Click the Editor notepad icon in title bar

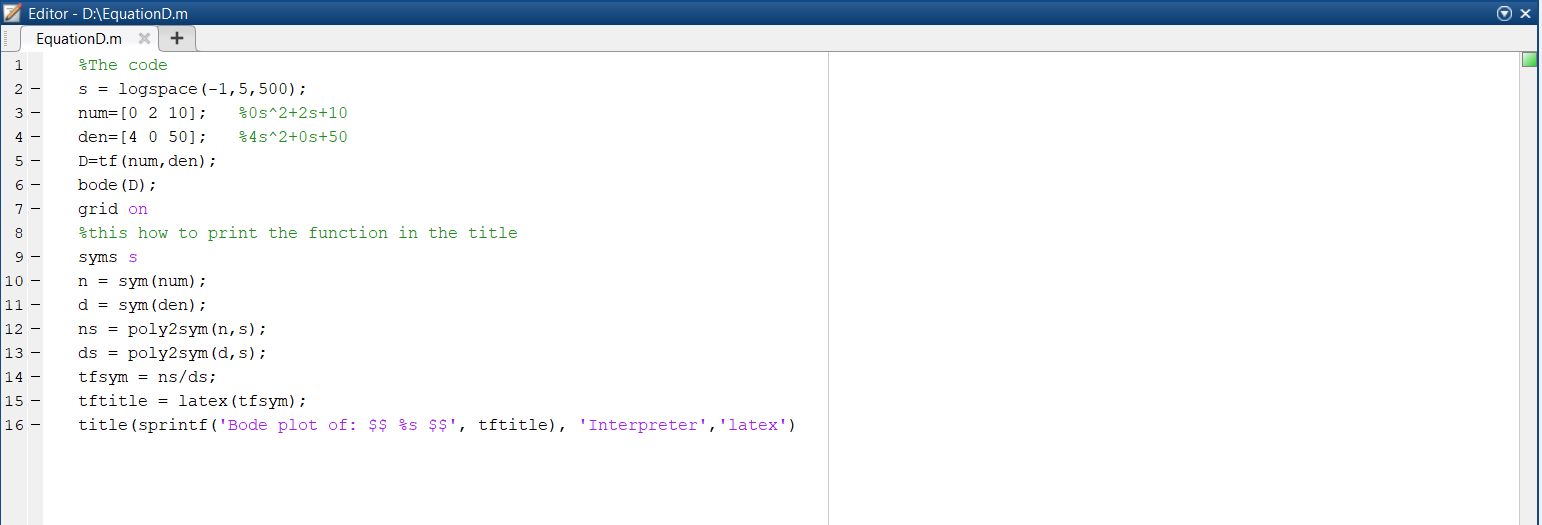click(13, 13)
